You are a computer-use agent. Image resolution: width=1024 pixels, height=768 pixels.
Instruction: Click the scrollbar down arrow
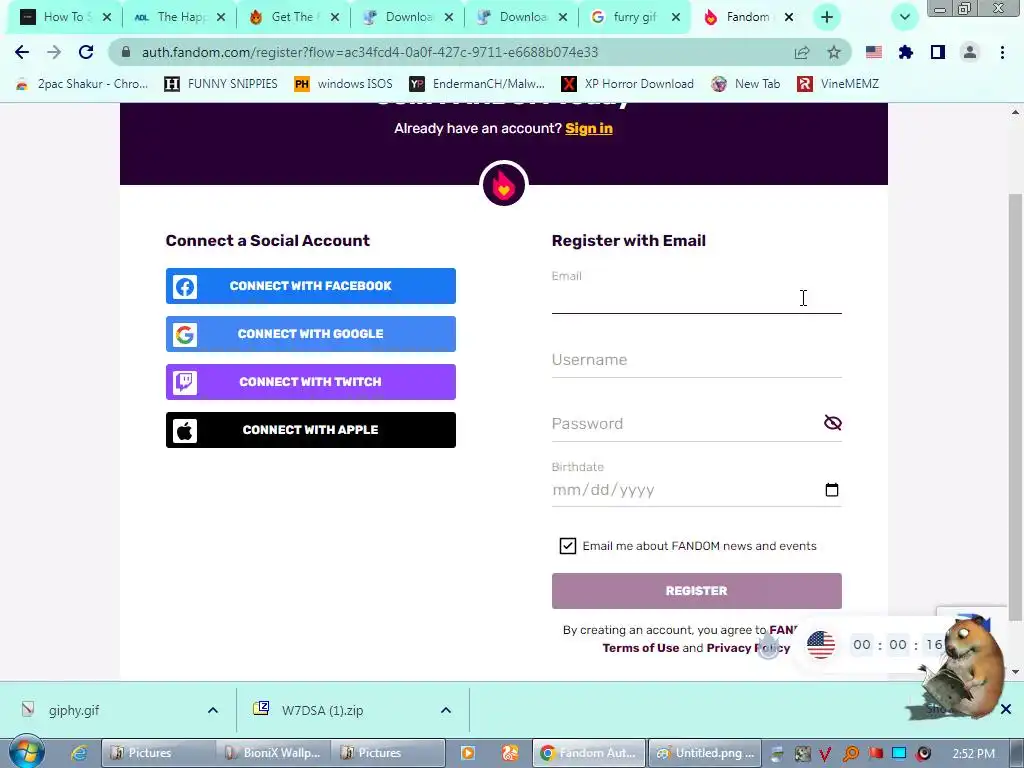point(1016,671)
